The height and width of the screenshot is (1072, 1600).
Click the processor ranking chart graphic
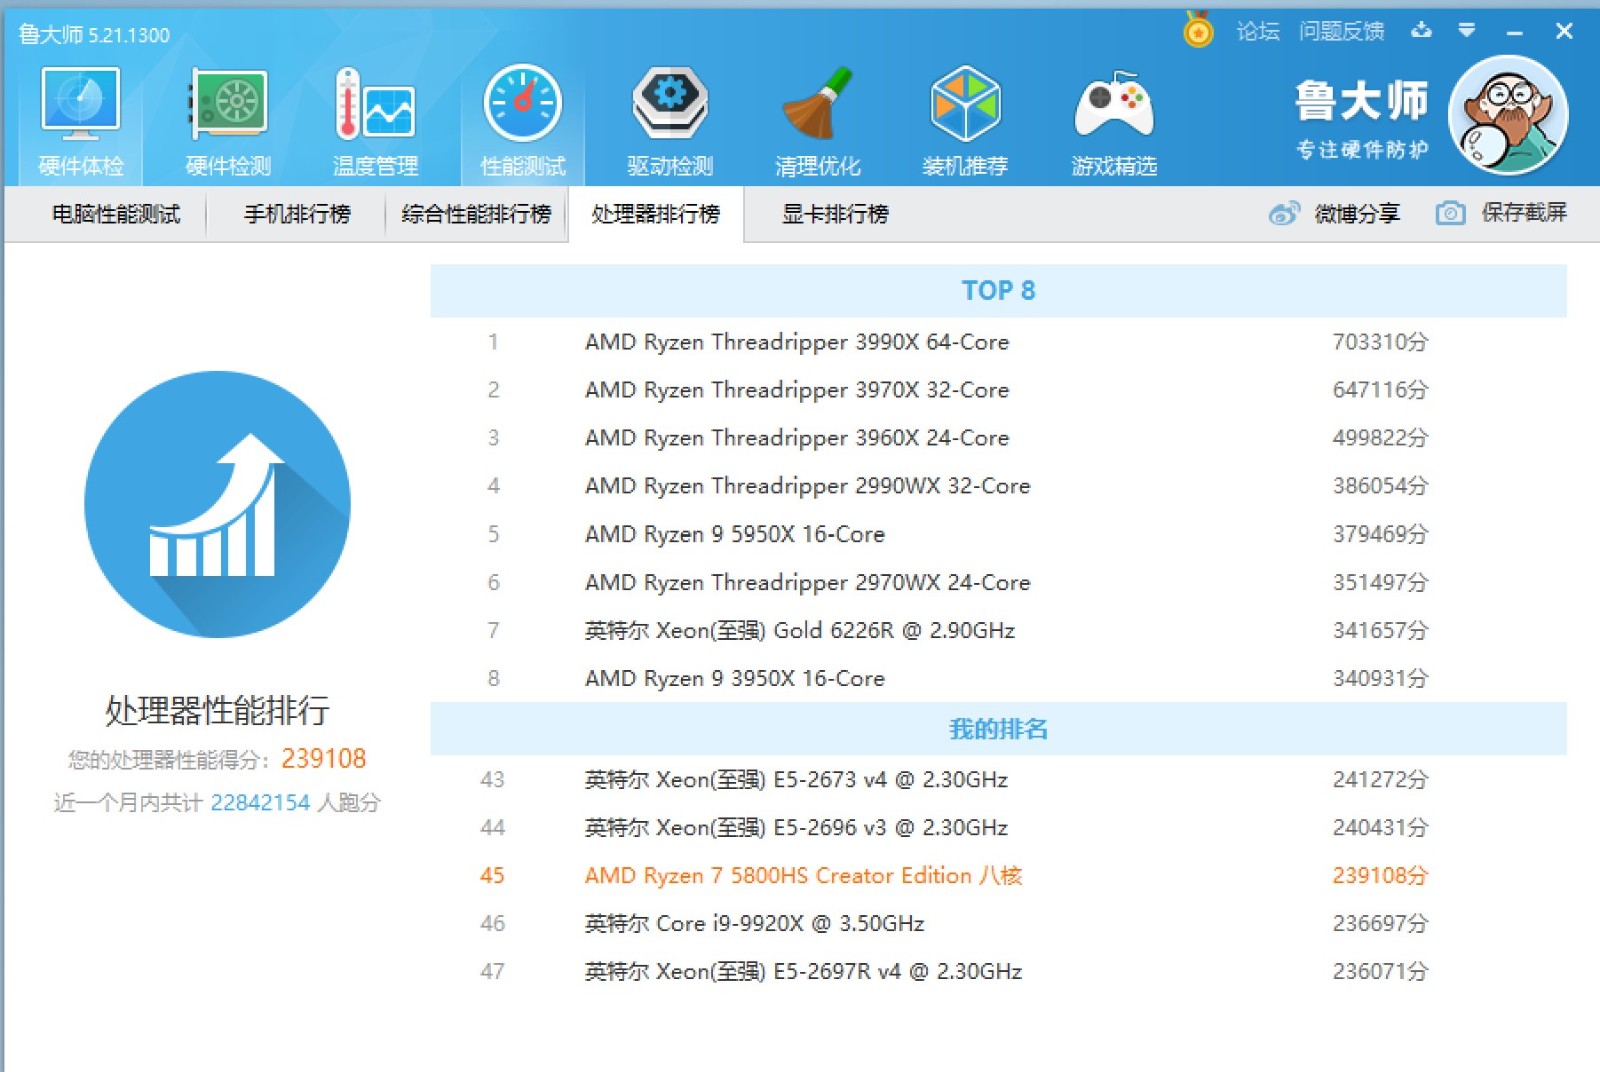click(217, 504)
